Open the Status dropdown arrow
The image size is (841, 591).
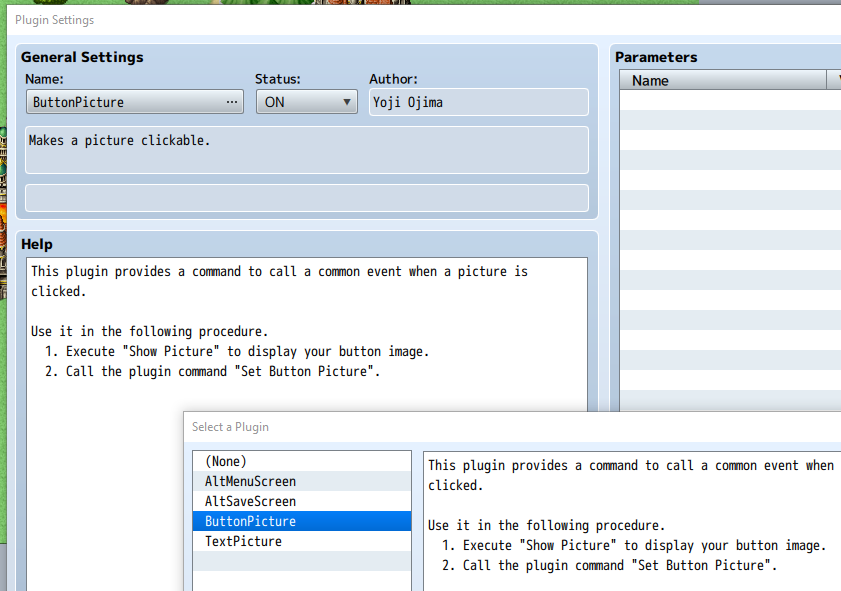point(347,102)
